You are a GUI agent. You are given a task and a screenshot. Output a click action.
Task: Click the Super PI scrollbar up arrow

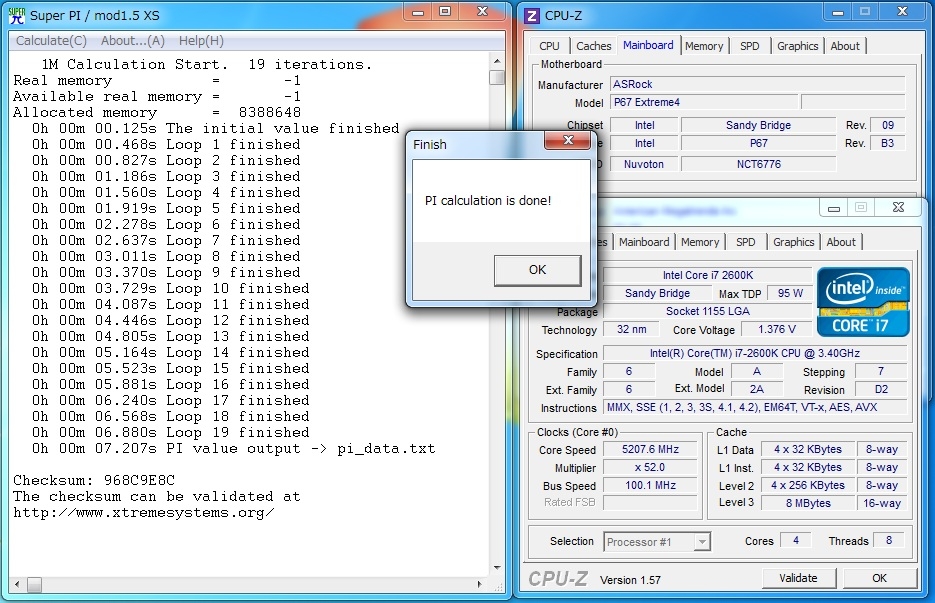[497, 61]
